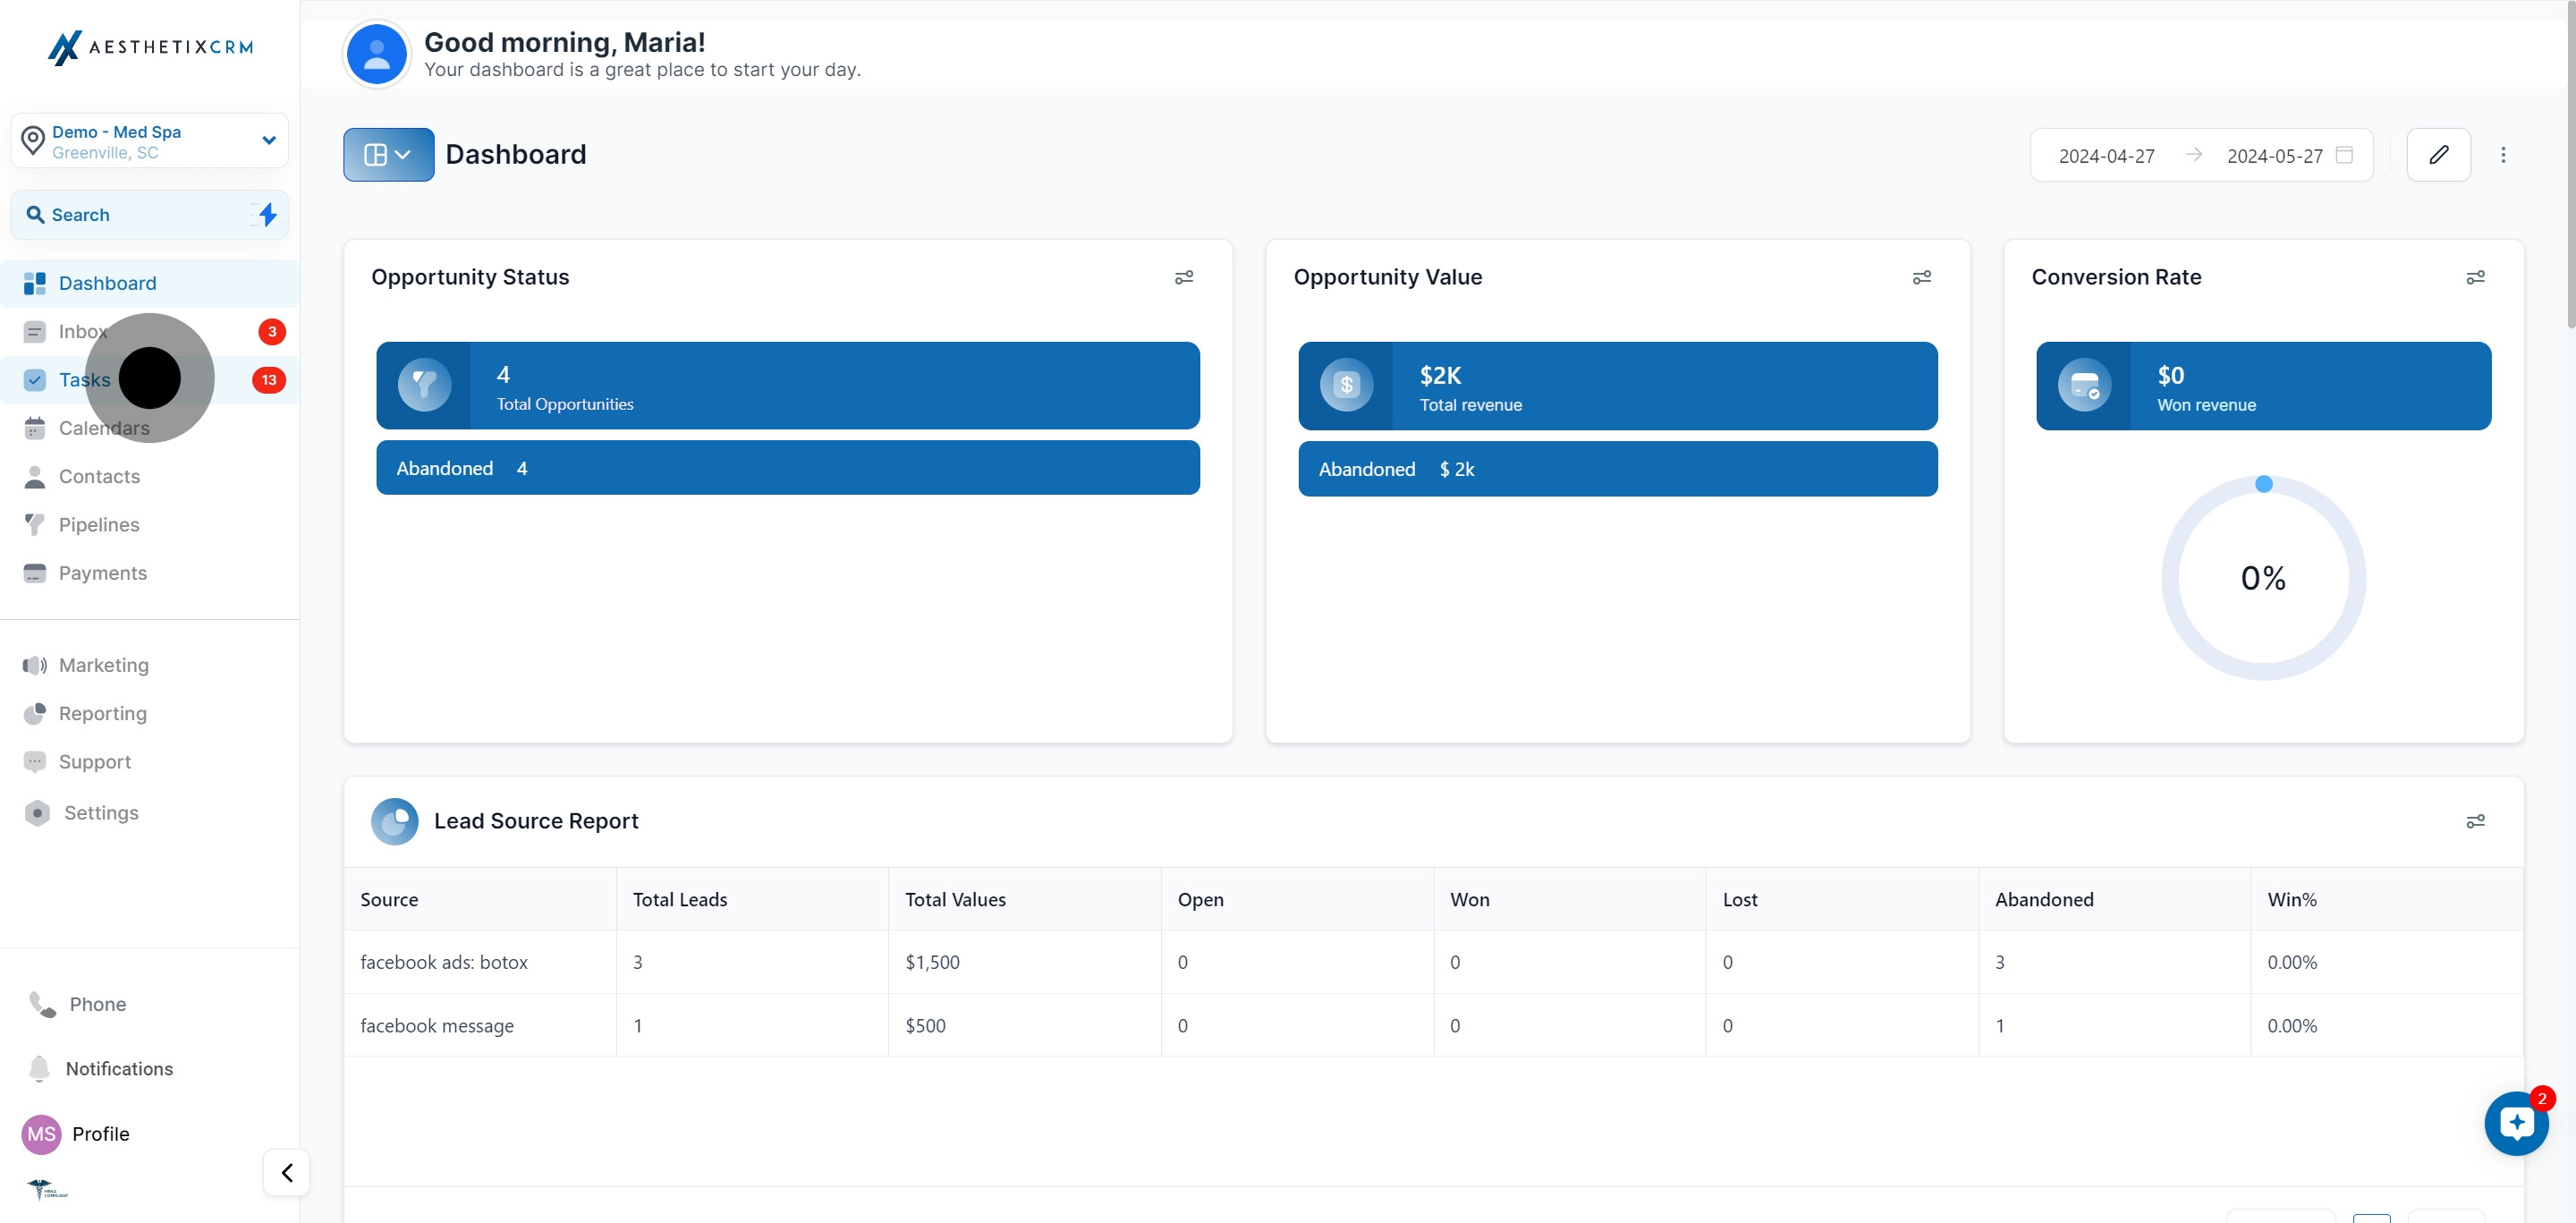Open Opportunity Status filter settings icon
Image resolution: width=2576 pixels, height=1223 pixels.
[1184, 278]
